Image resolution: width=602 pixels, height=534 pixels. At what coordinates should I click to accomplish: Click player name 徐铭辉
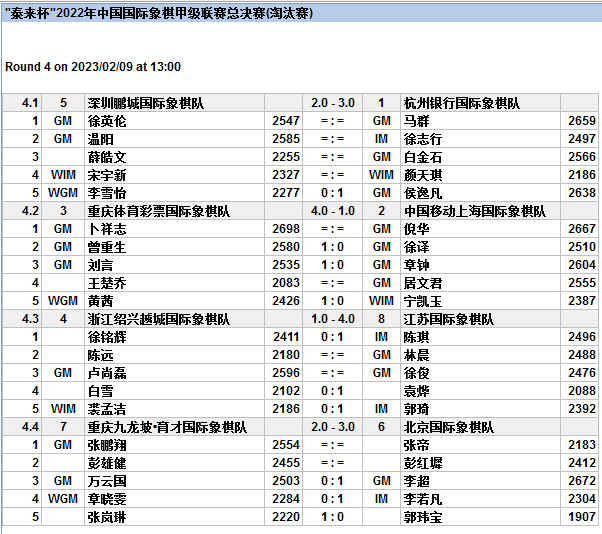pyautogui.click(x=107, y=337)
